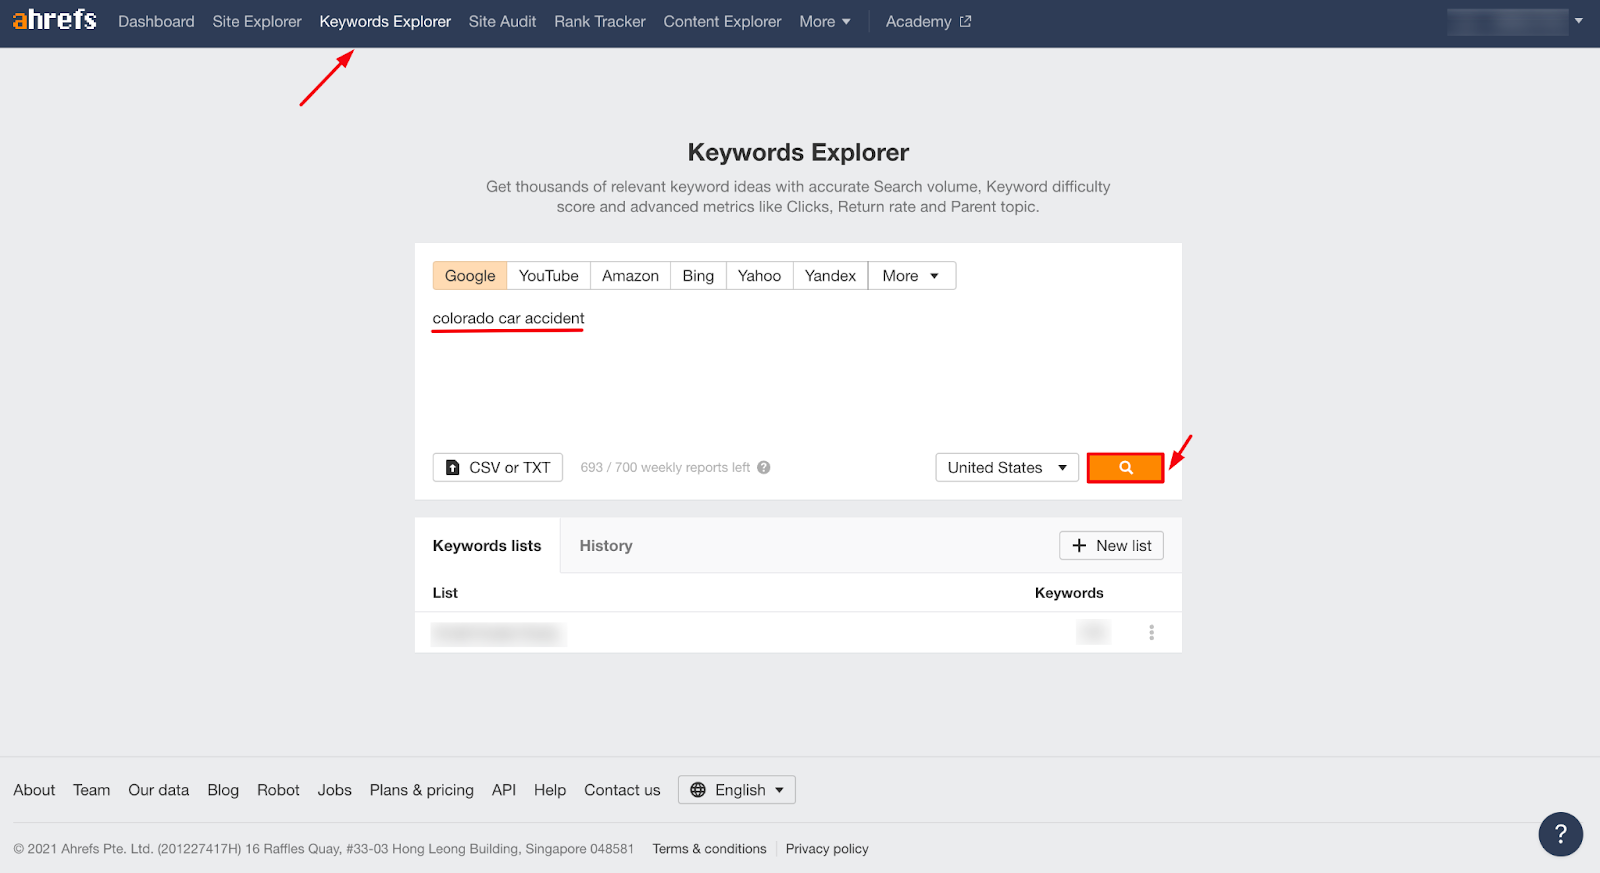Open the Robot footer link
The width and height of the screenshot is (1600, 873).
278,790
